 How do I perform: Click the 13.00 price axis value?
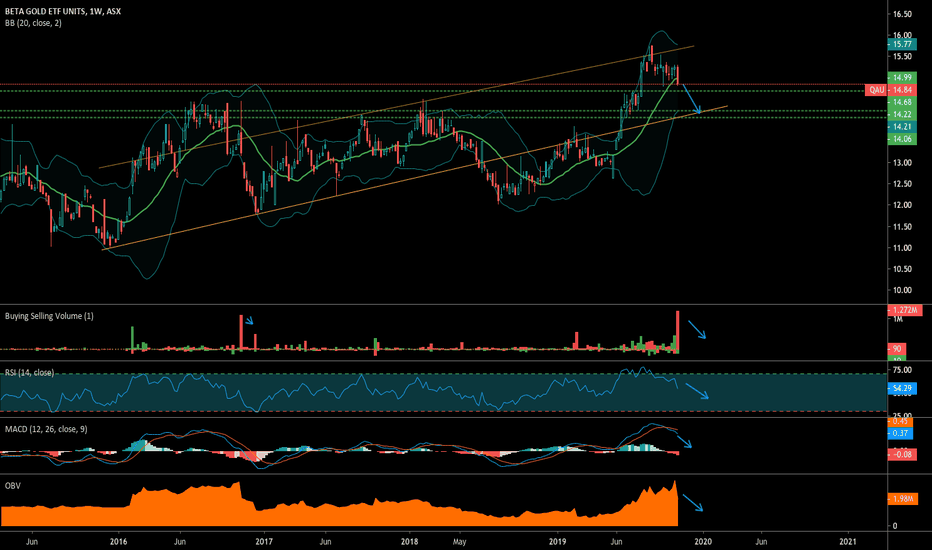[902, 162]
